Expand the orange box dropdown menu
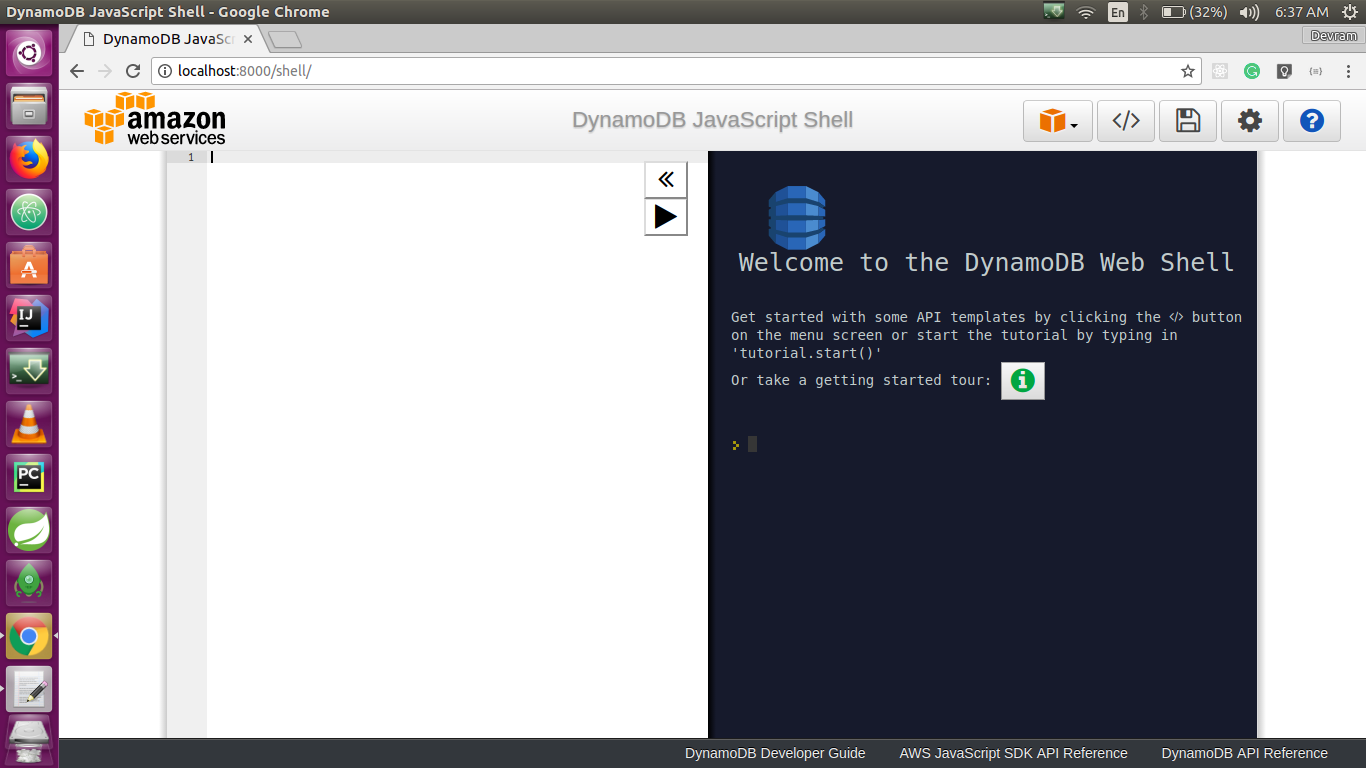Screen dimensions: 1366x768 pos(1057,121)
